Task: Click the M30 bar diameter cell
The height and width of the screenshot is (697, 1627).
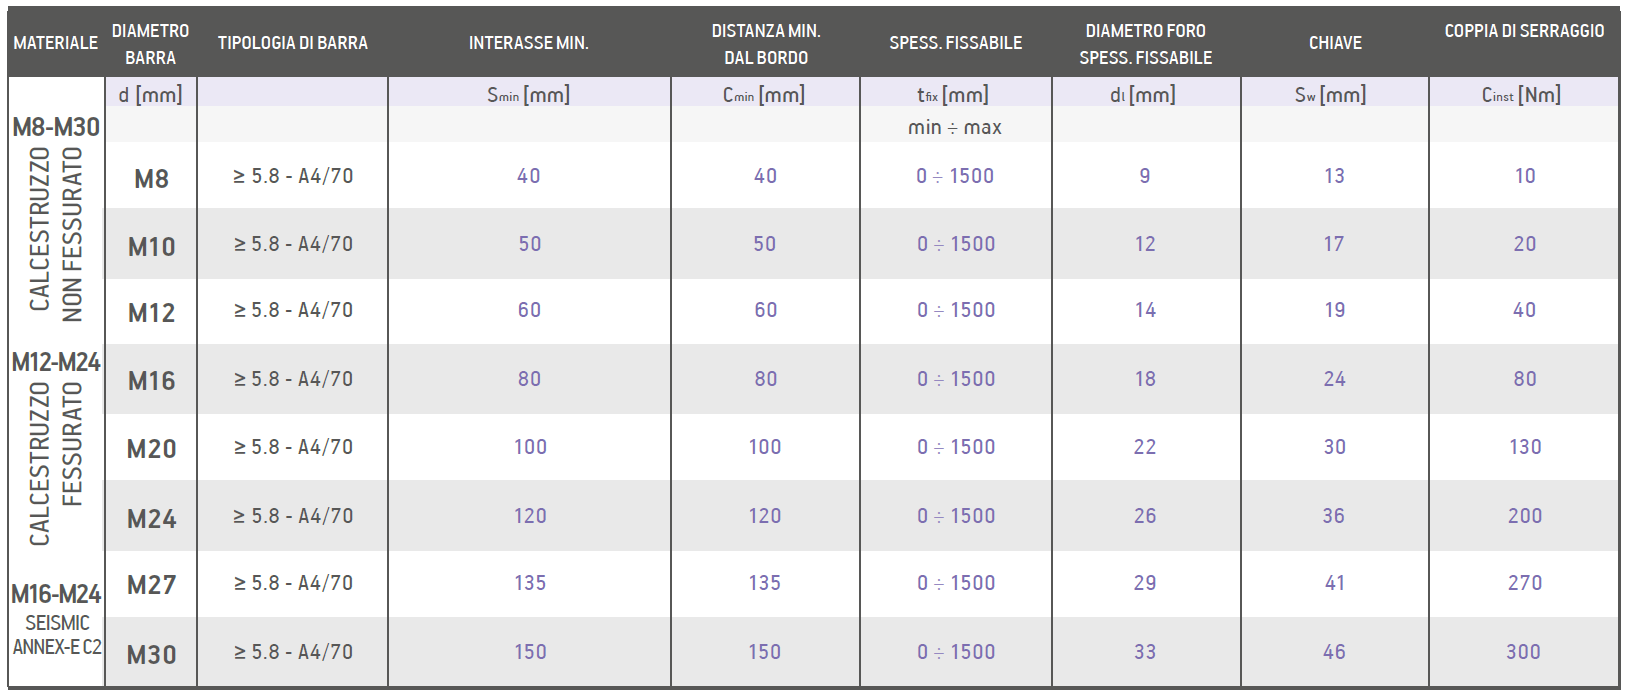Action: coord(151,655)
